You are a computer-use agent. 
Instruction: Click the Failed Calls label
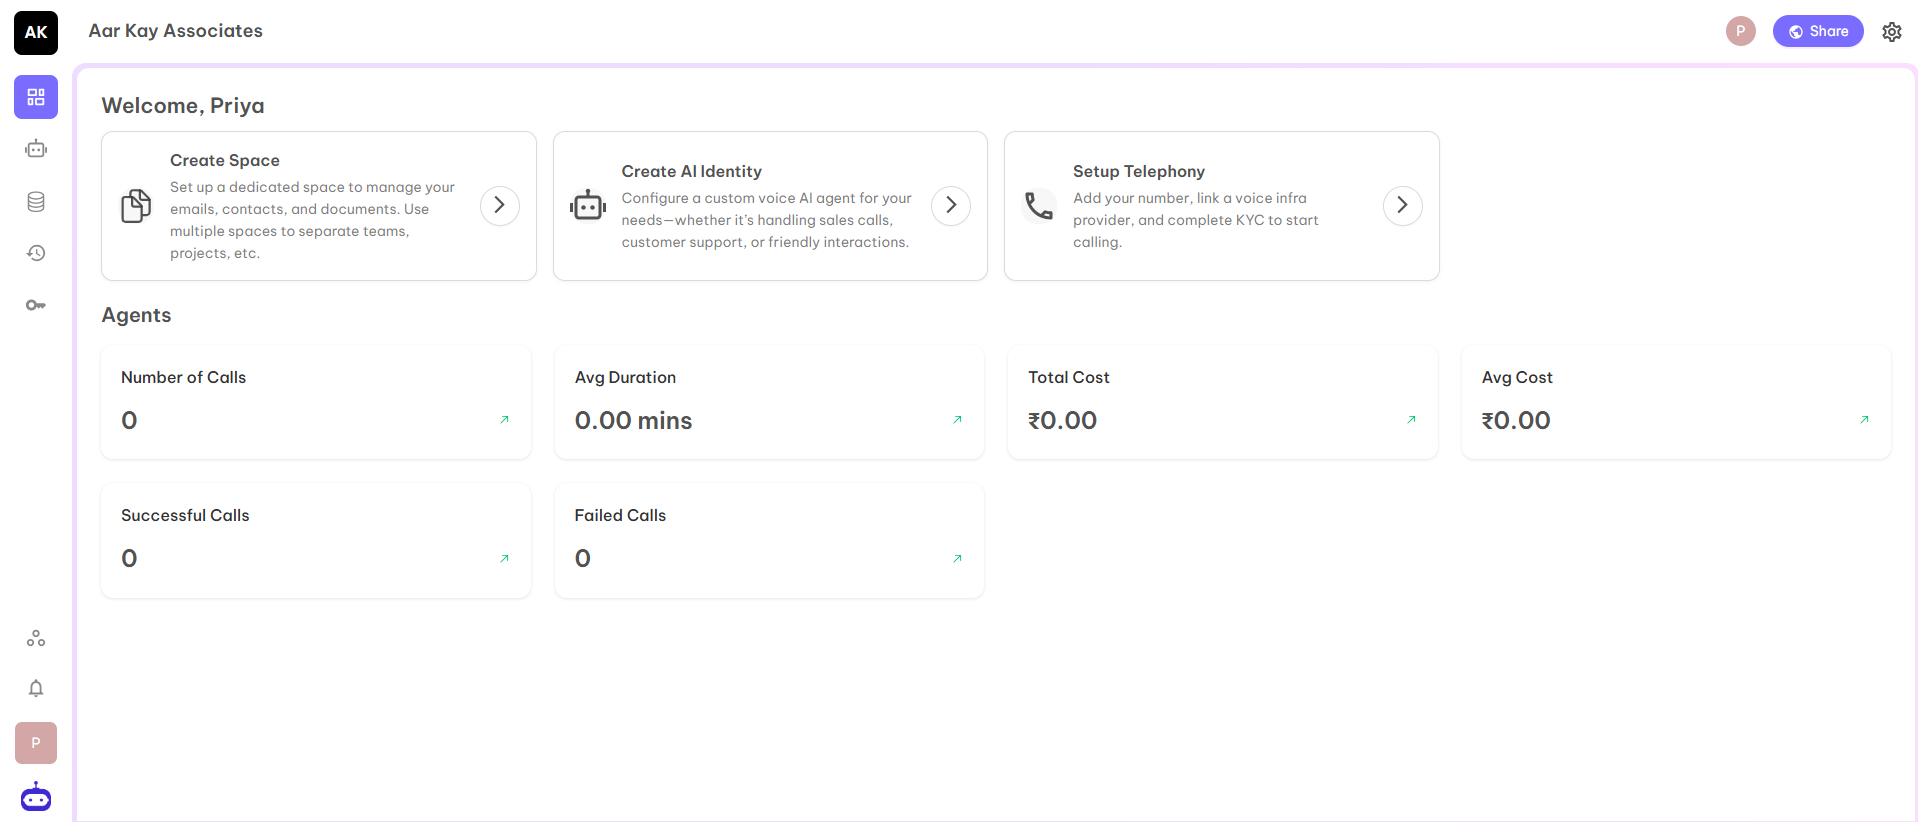click(620, 515)
